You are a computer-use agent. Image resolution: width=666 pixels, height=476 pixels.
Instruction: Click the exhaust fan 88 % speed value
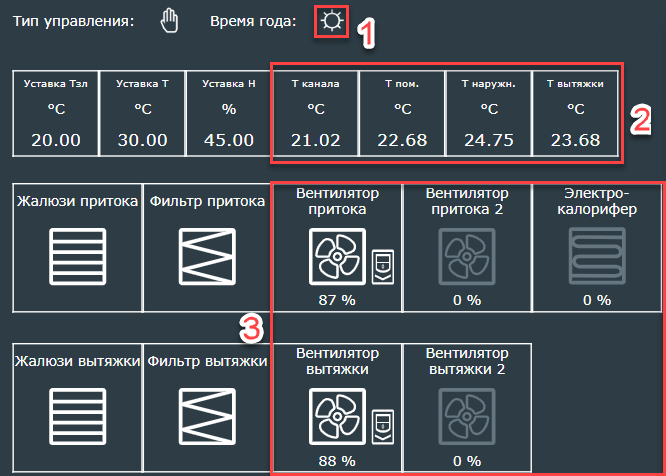coord(337,461)
